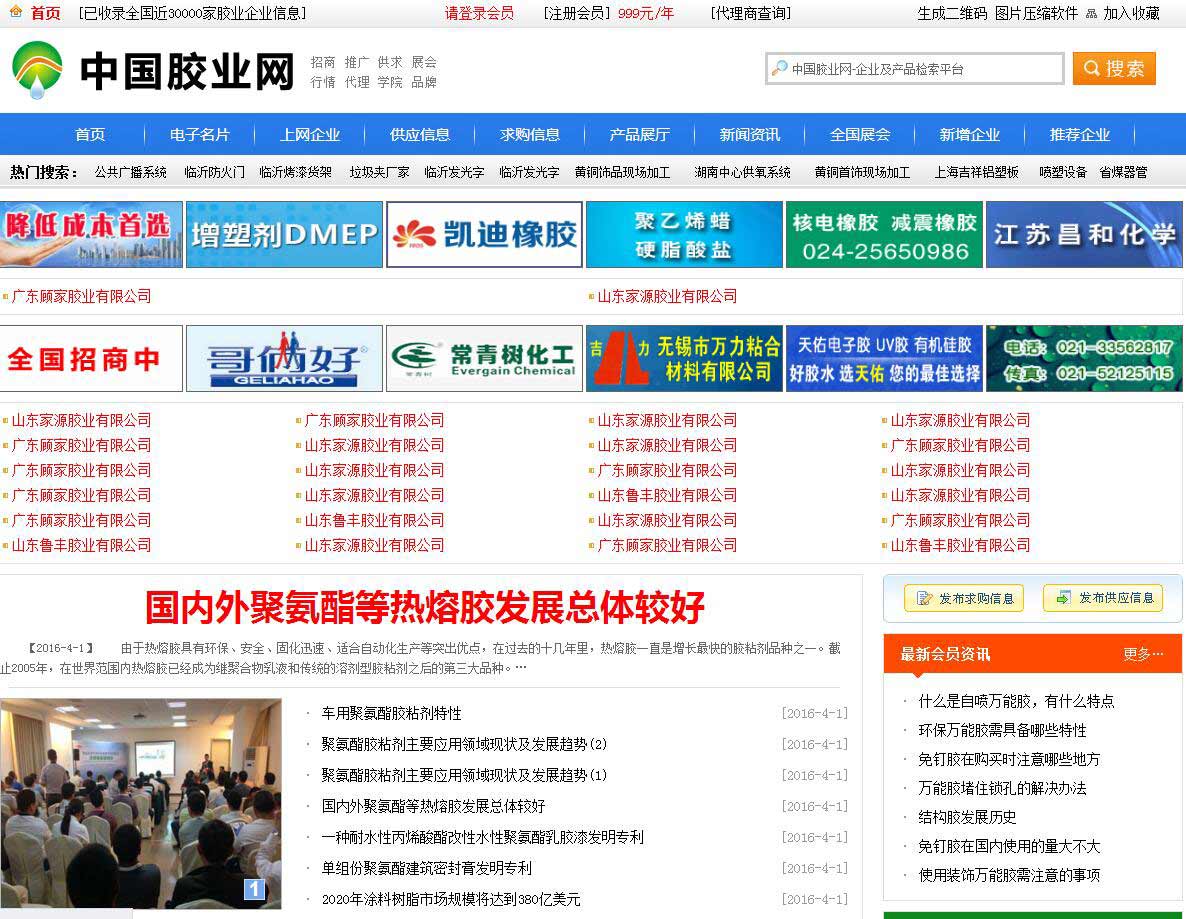Click the magnifier icon in search box
The image size is (1186, 919).
779,69
